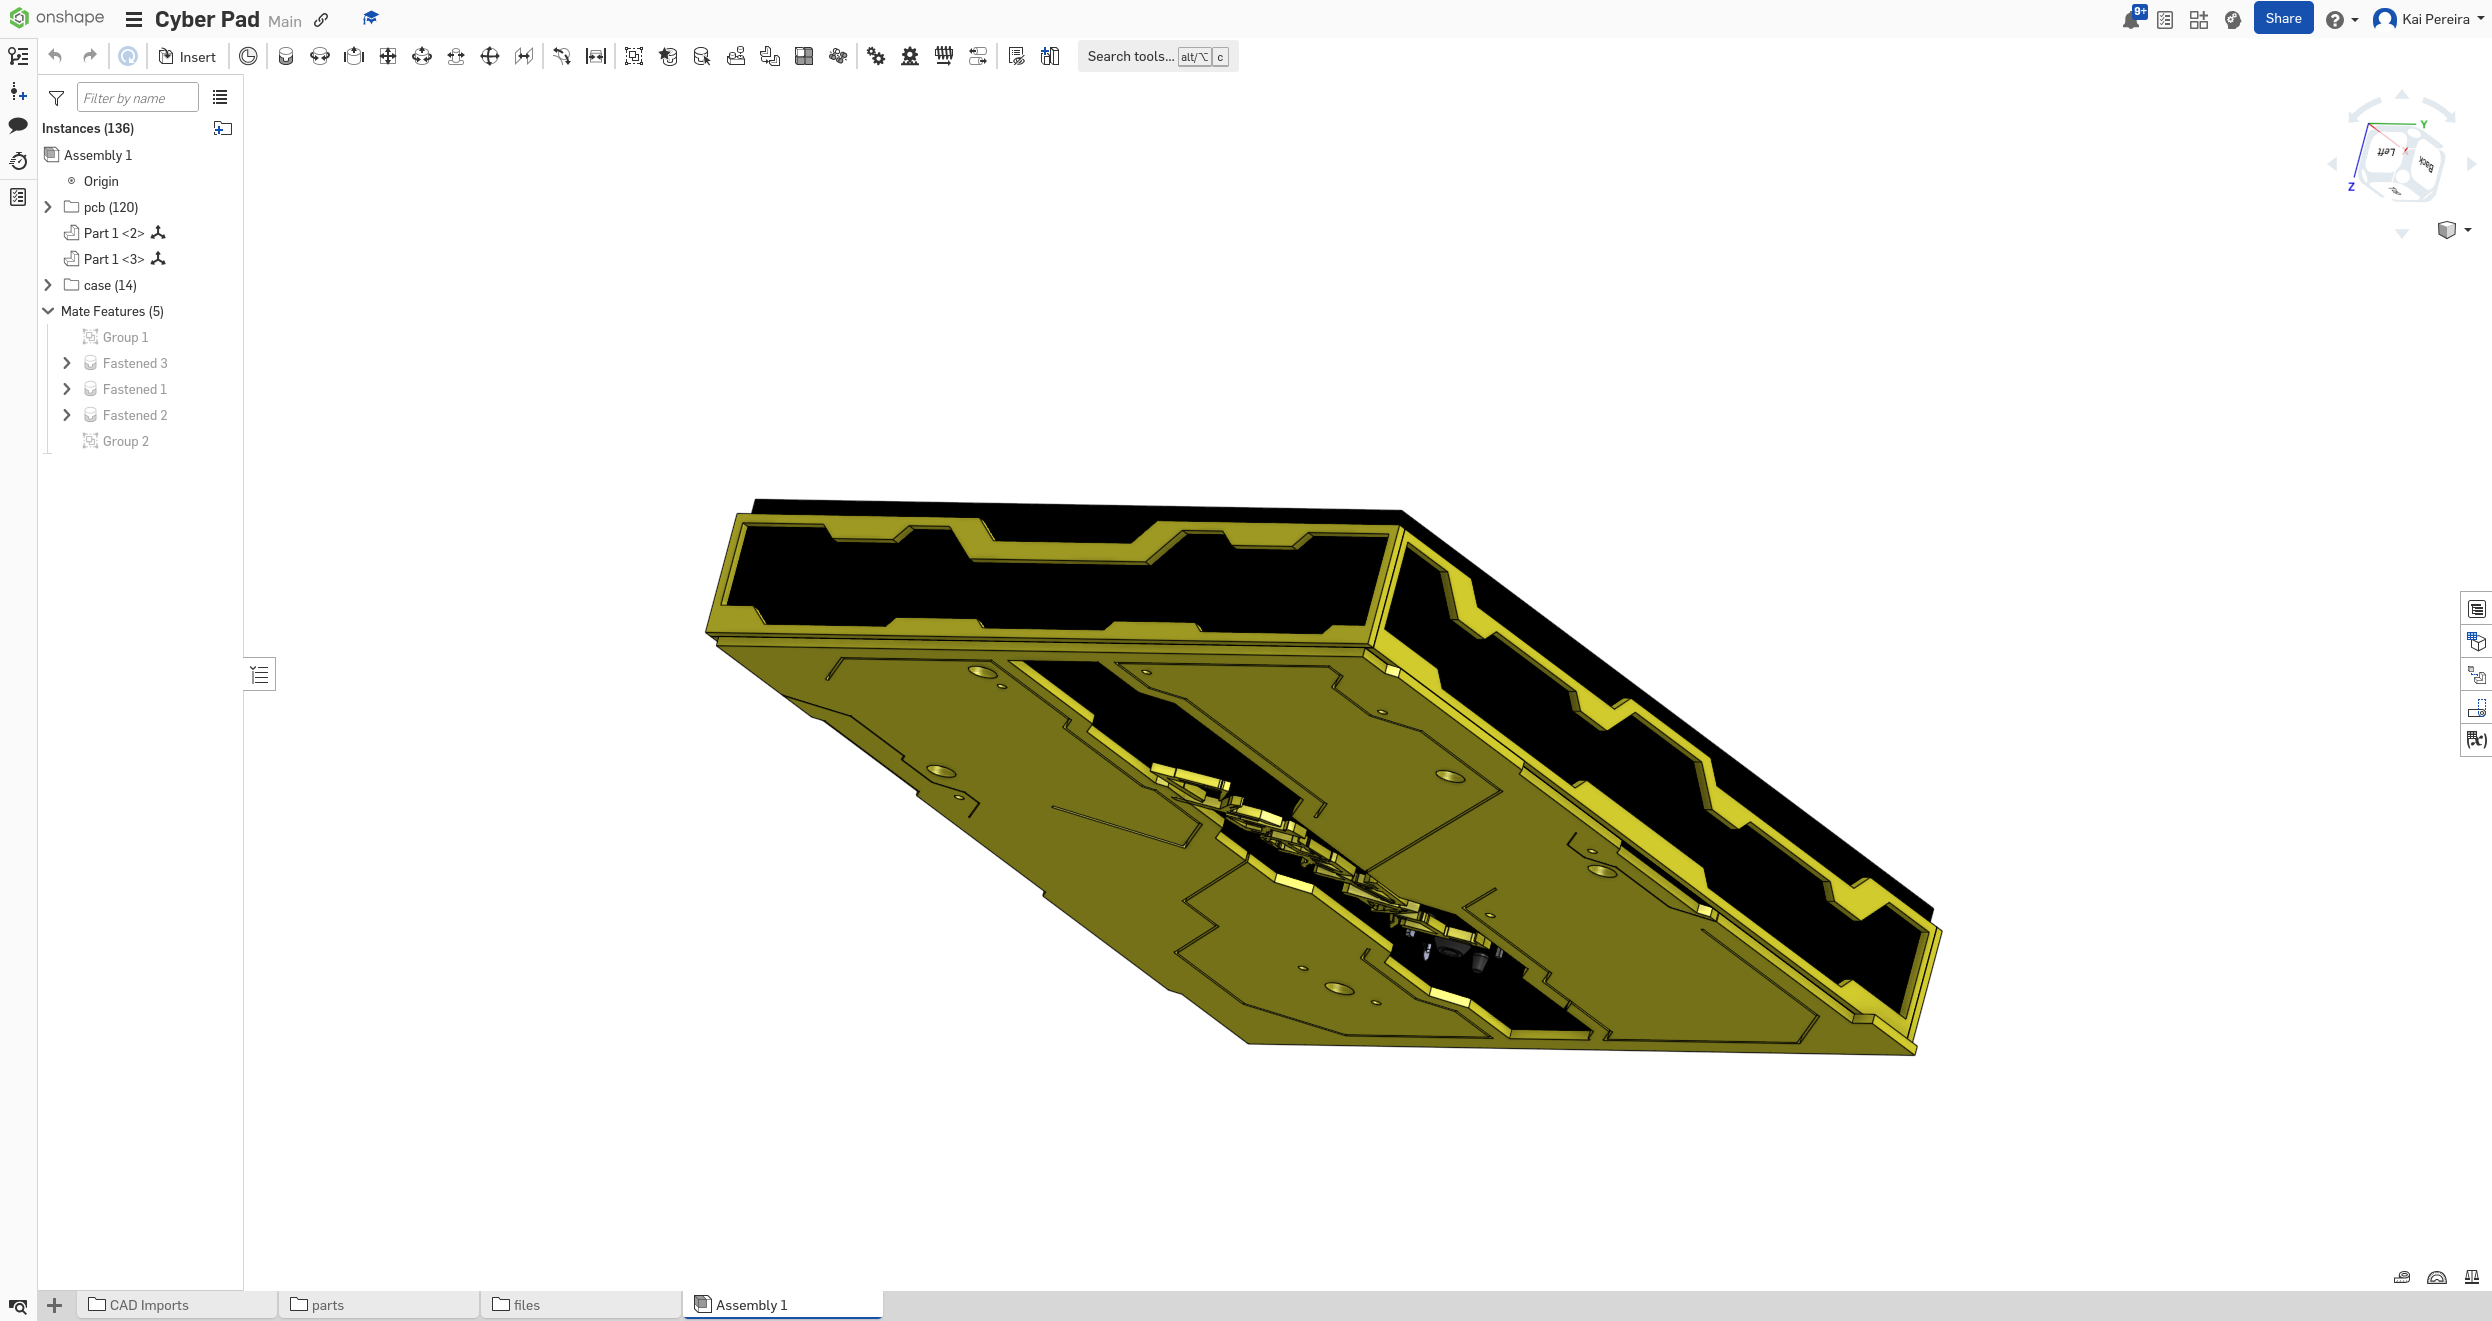This screenshot has height=1321, width=2492.
Task: Open version history from the left sidebar
Action: tap(18, 160)
